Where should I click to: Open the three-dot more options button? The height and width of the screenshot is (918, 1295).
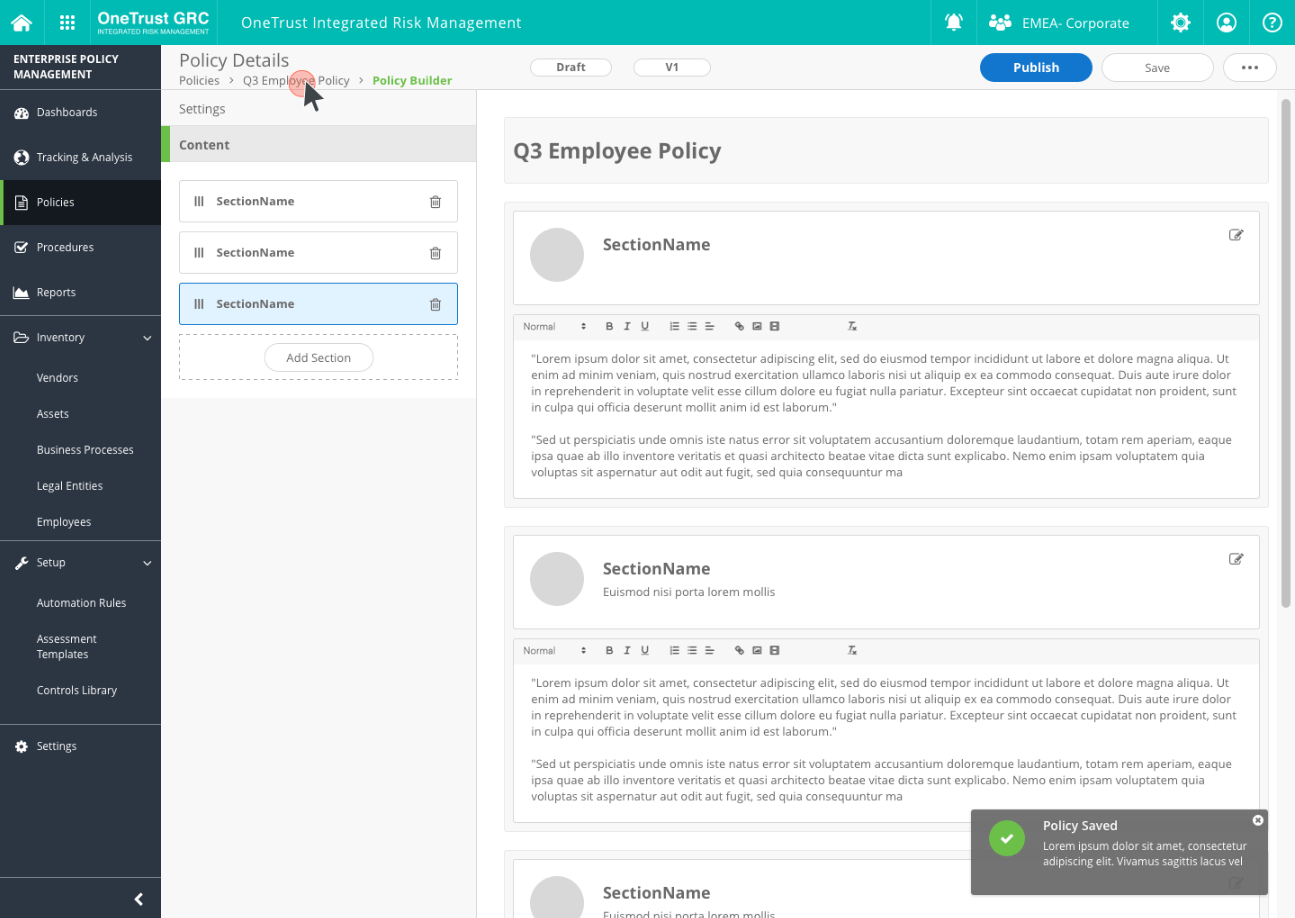[x=1249, y=67]
